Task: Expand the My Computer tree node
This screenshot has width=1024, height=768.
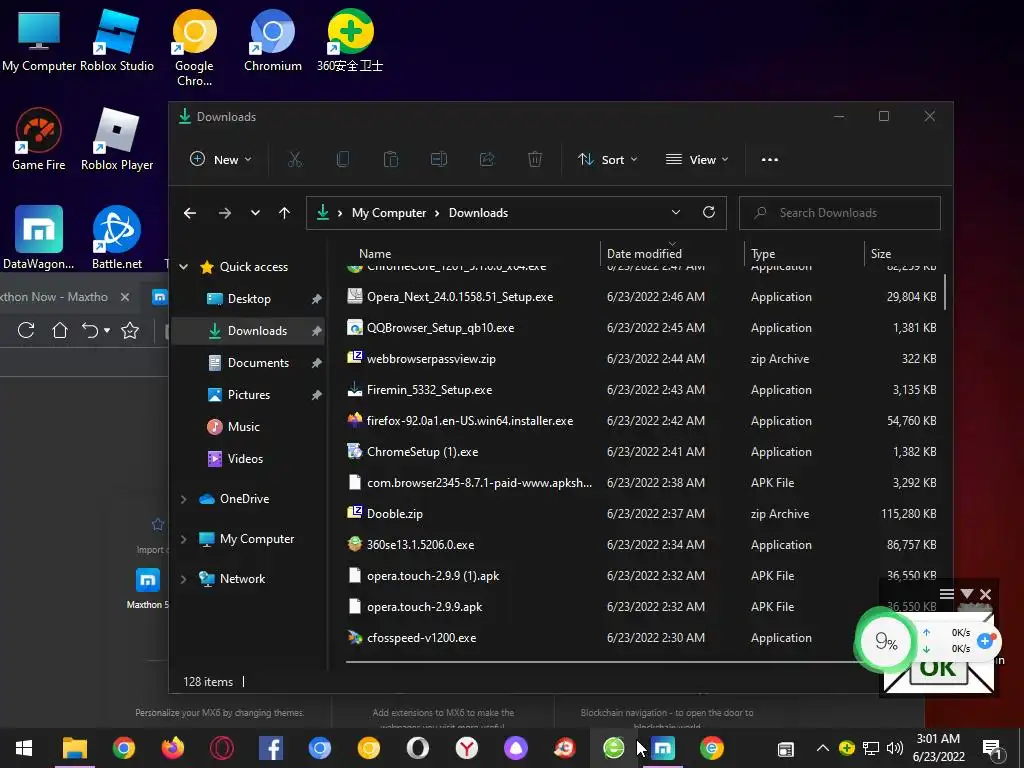Action: pos(184,539)
